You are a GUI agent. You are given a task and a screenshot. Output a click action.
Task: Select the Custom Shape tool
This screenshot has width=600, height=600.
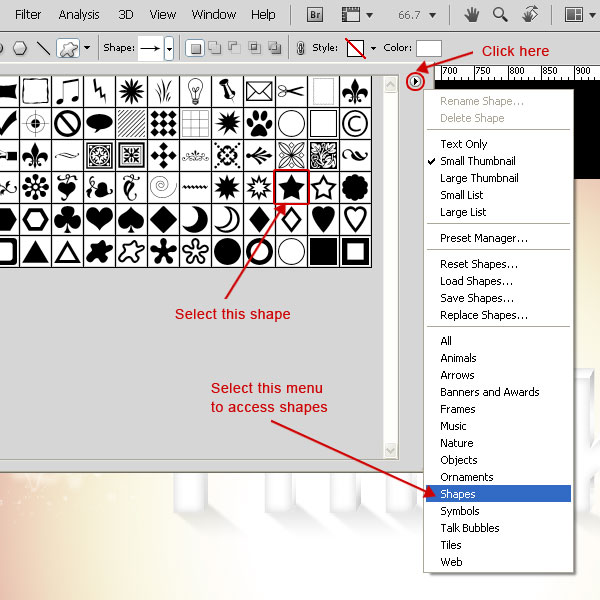(x=68, y=48)
